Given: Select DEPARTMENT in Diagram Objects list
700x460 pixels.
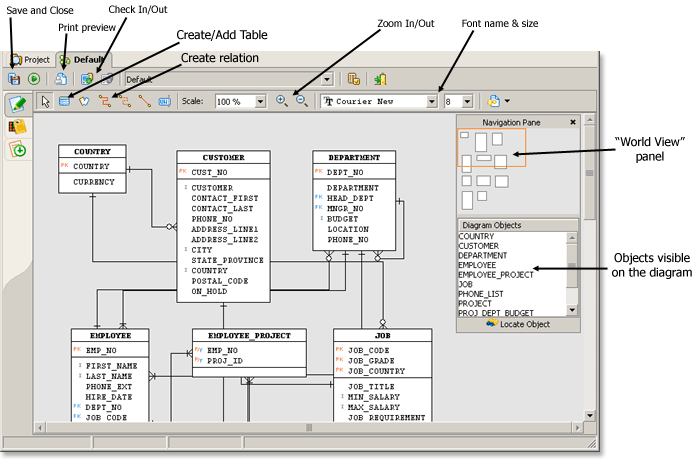Looking at the screenshot, I should (x=483, y=255).
